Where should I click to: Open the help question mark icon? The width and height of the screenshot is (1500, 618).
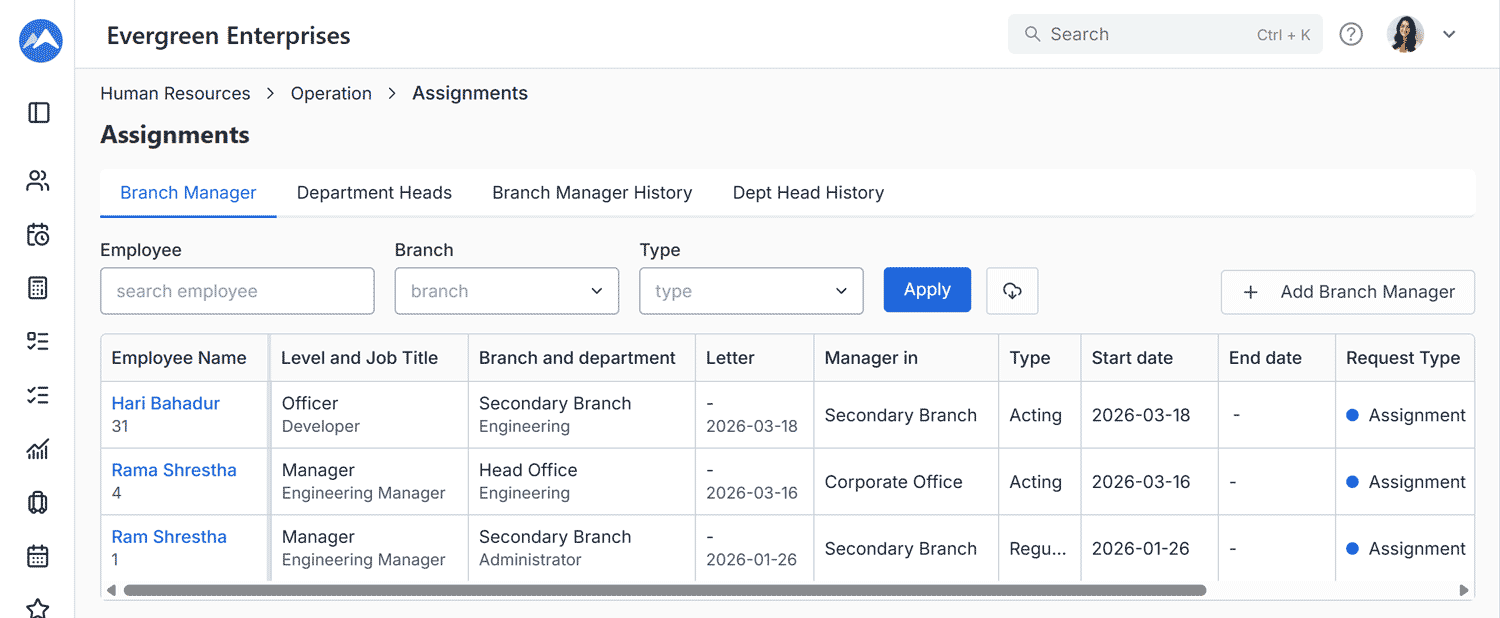[1351, 34]
